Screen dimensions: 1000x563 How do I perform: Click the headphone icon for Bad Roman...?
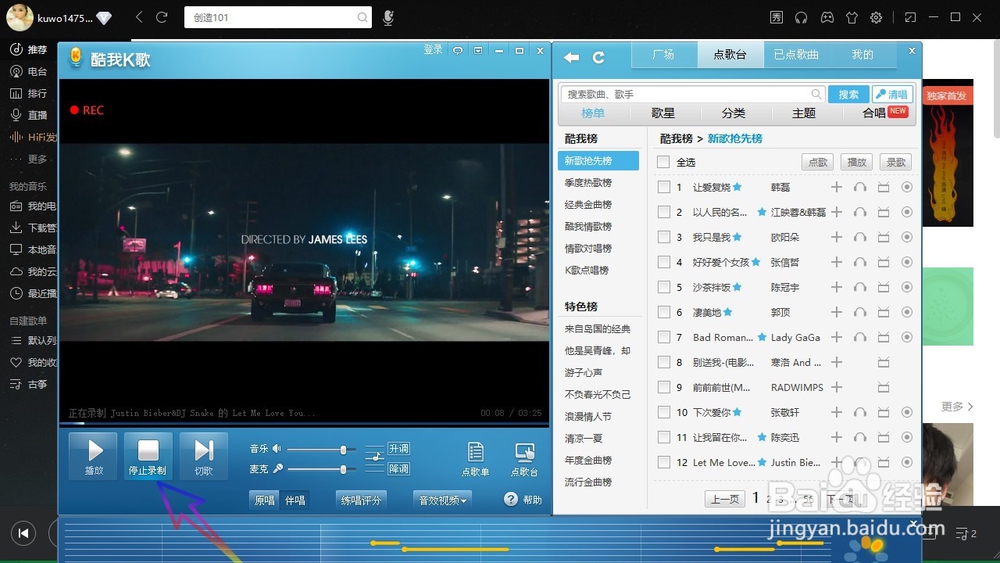pos(860,337)
